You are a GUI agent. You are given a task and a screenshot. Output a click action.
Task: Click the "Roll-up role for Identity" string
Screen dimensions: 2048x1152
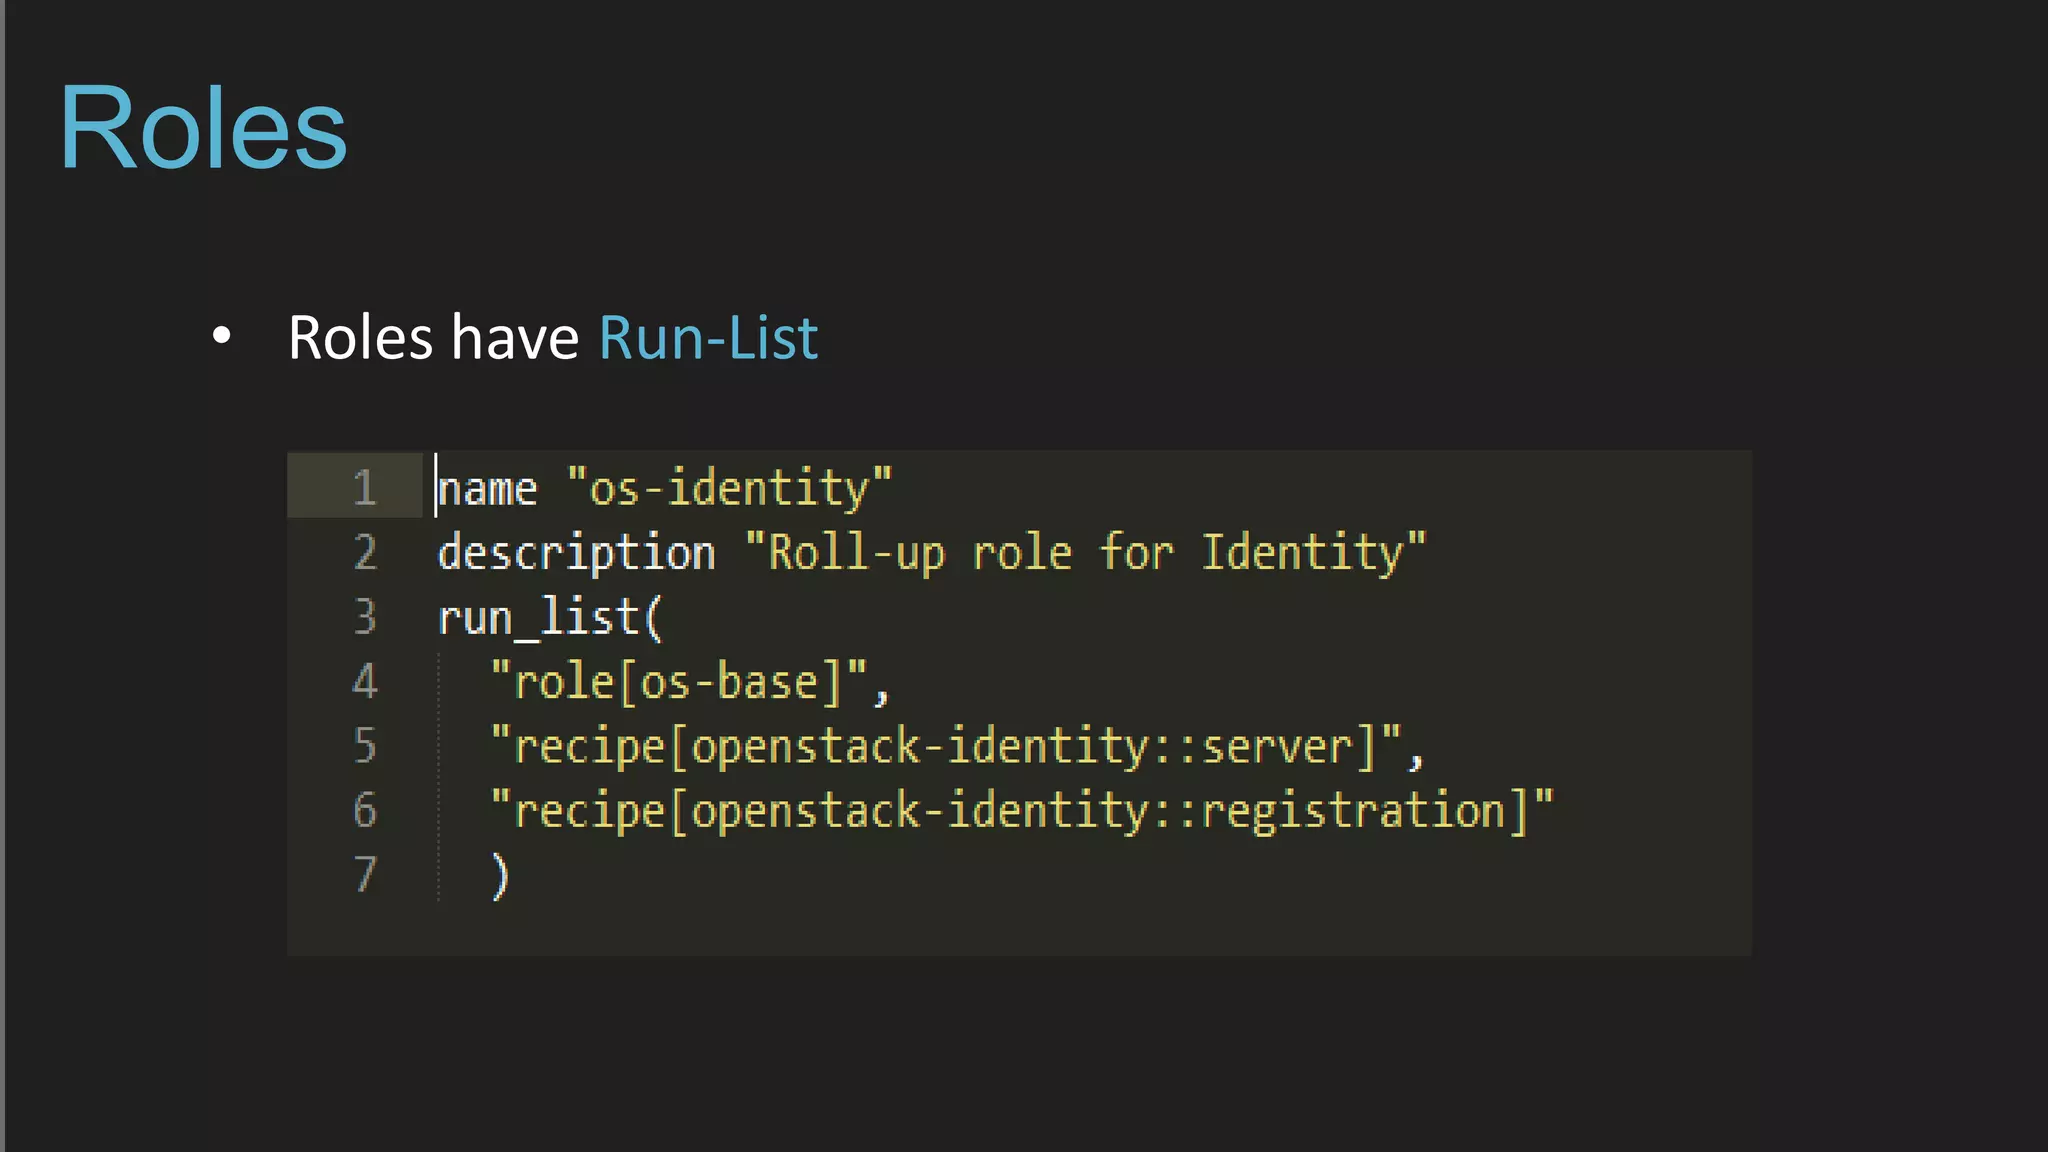coord(1086,552)
